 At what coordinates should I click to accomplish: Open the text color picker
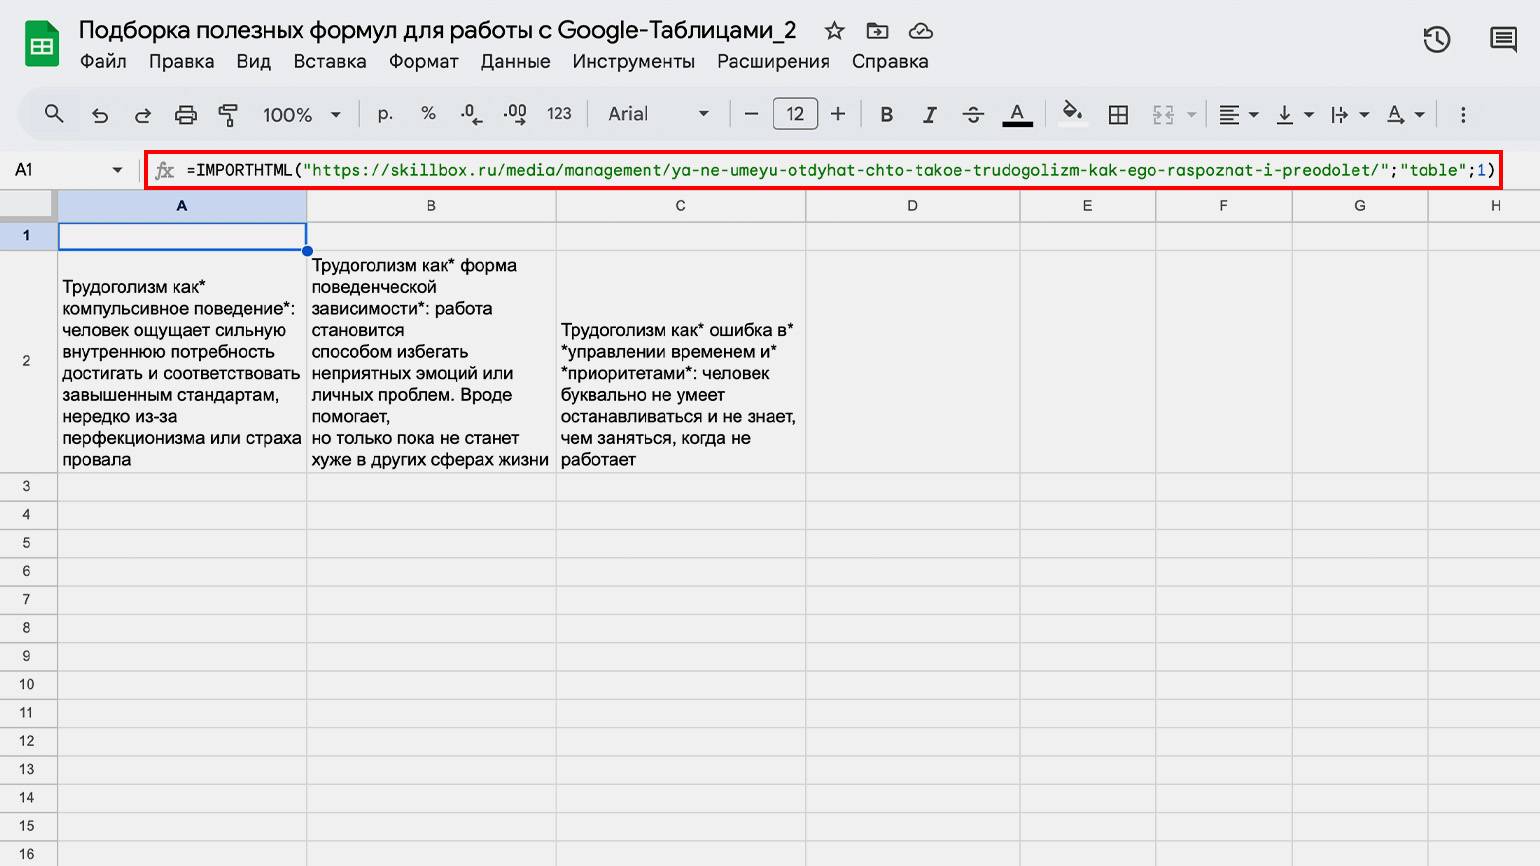tap(1017, 115)
